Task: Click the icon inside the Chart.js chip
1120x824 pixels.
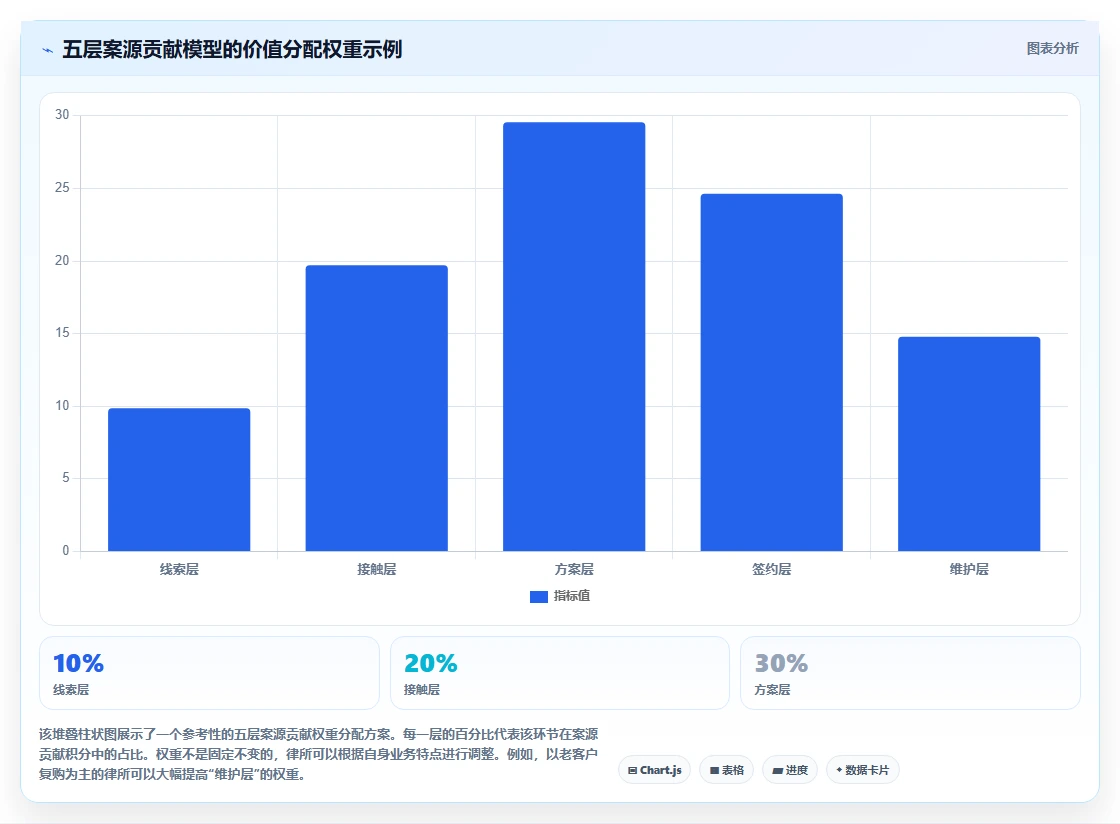Action: click(x=632, y=770)
